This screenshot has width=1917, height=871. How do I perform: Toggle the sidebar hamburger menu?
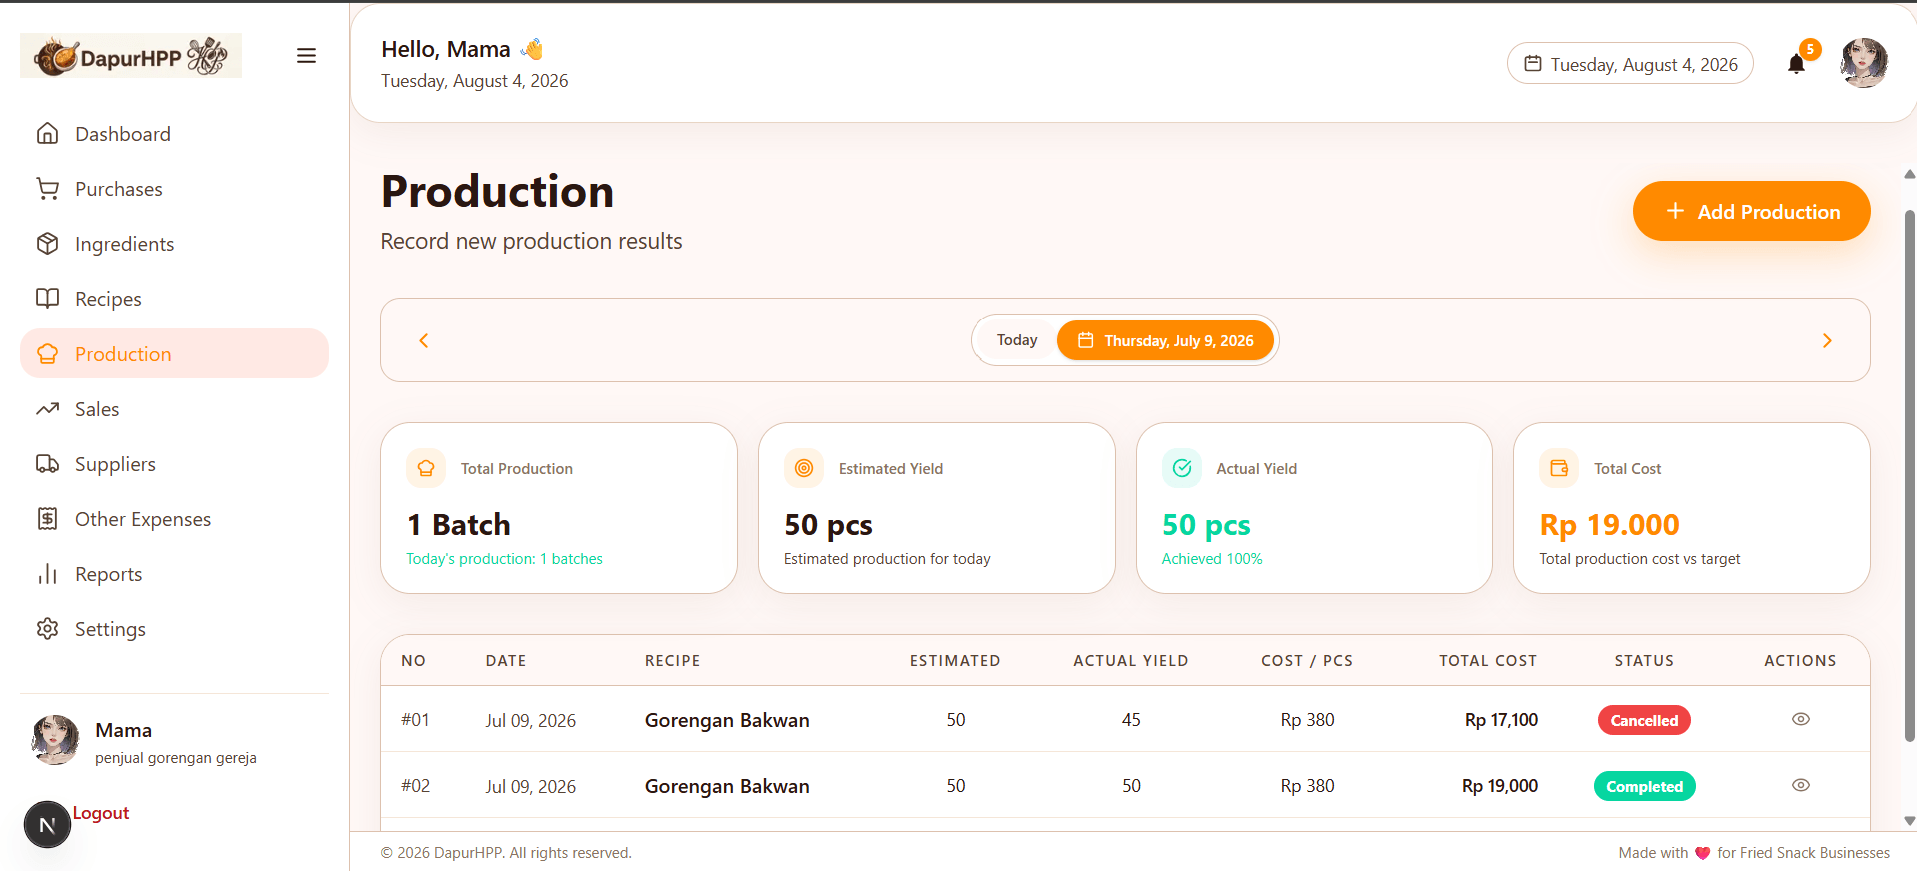coord(306,56)
